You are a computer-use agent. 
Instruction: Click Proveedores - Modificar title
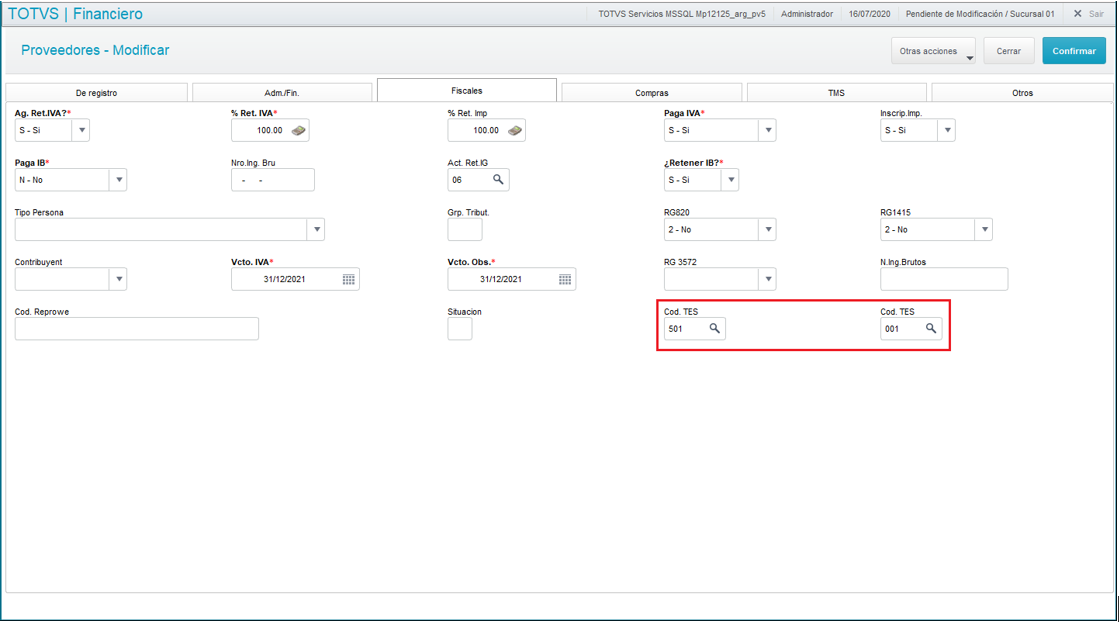(95, 51)
